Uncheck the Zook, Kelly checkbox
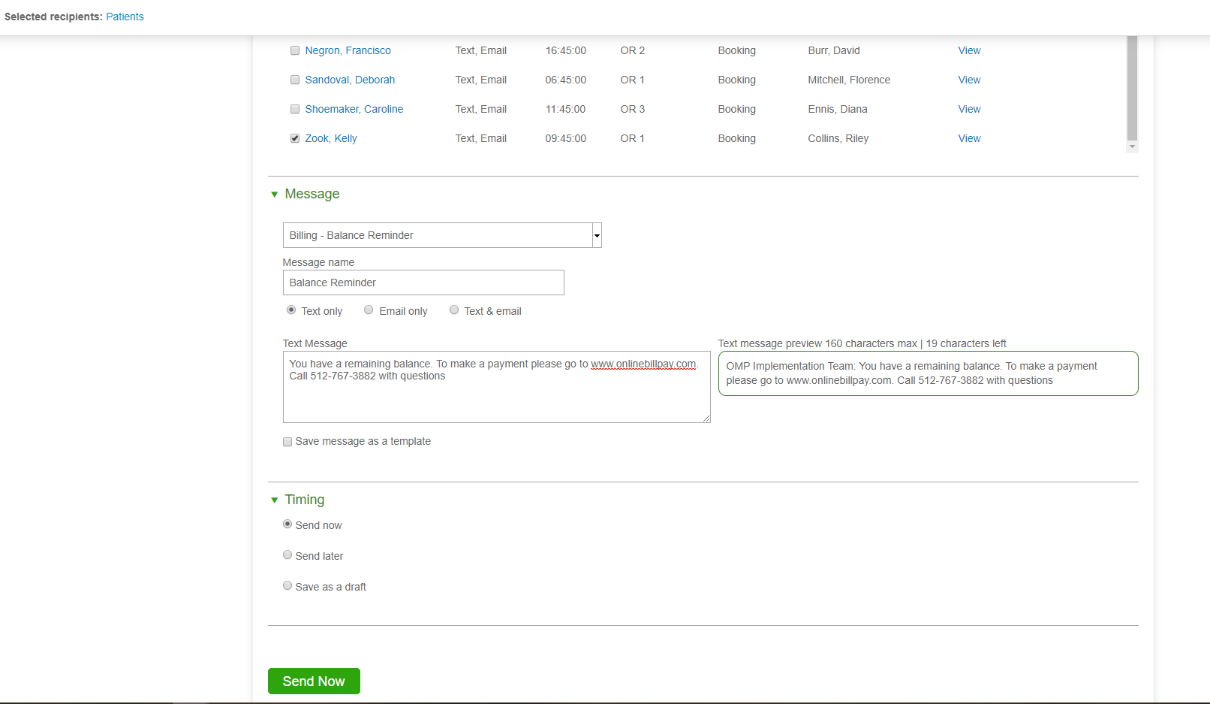The image size is (1210, 704). pos(295,139)
